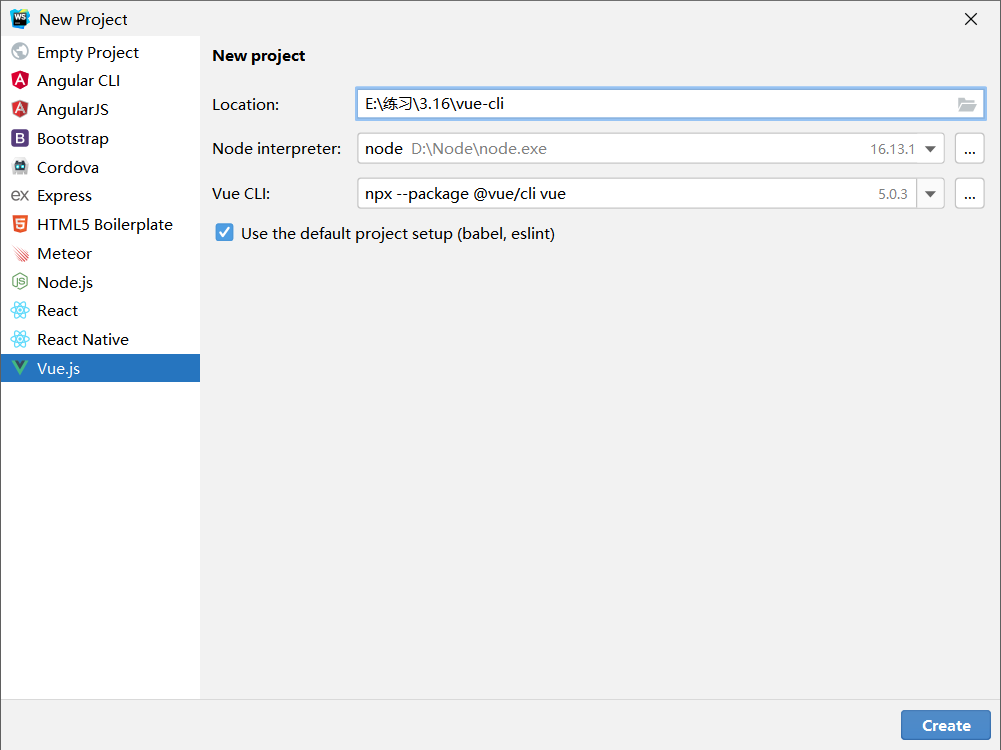Image resolution: width=1001 pixels, height=750 pixels.
Task: Select the HTML5 Boilerplate shield icon
Action: [x=20, y=225]
